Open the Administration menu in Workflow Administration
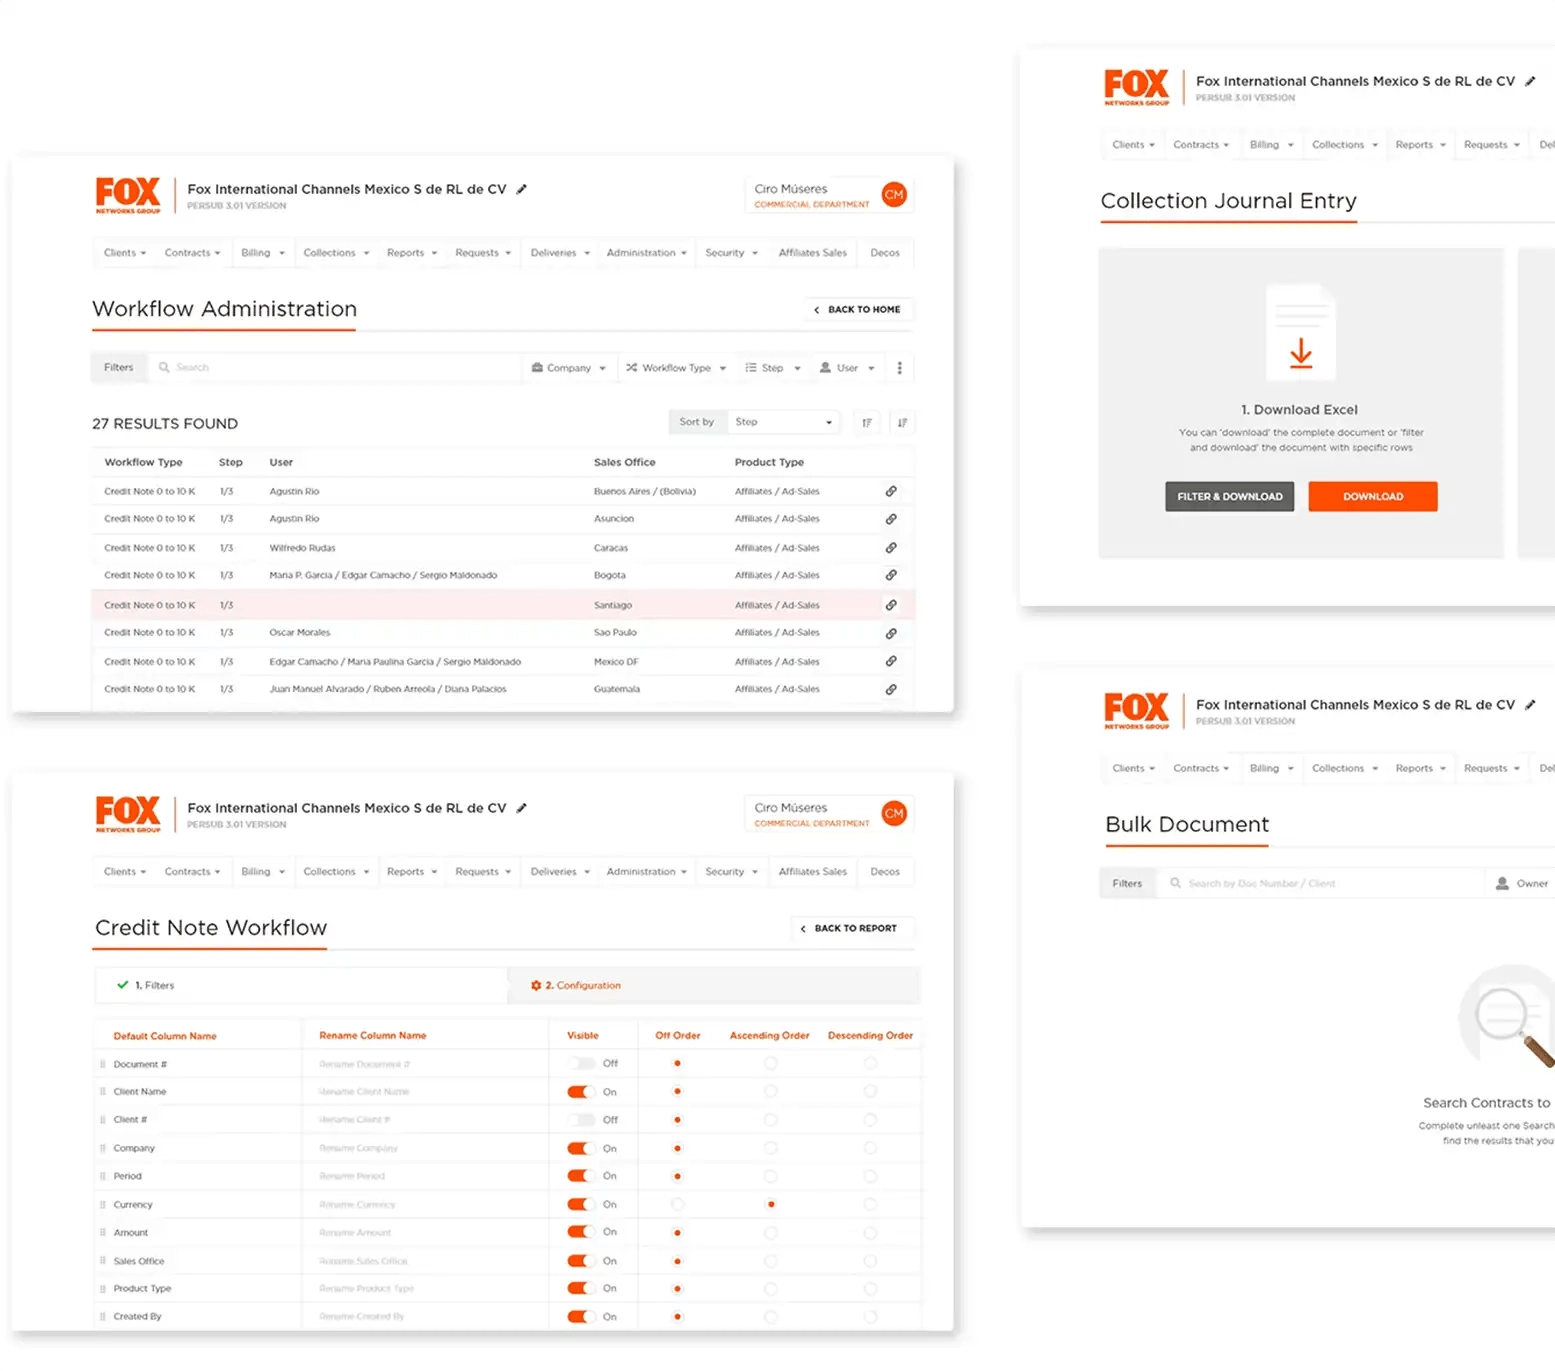Image resolution: width=1555 pixels, height=1371 pixels. [646, 253]
